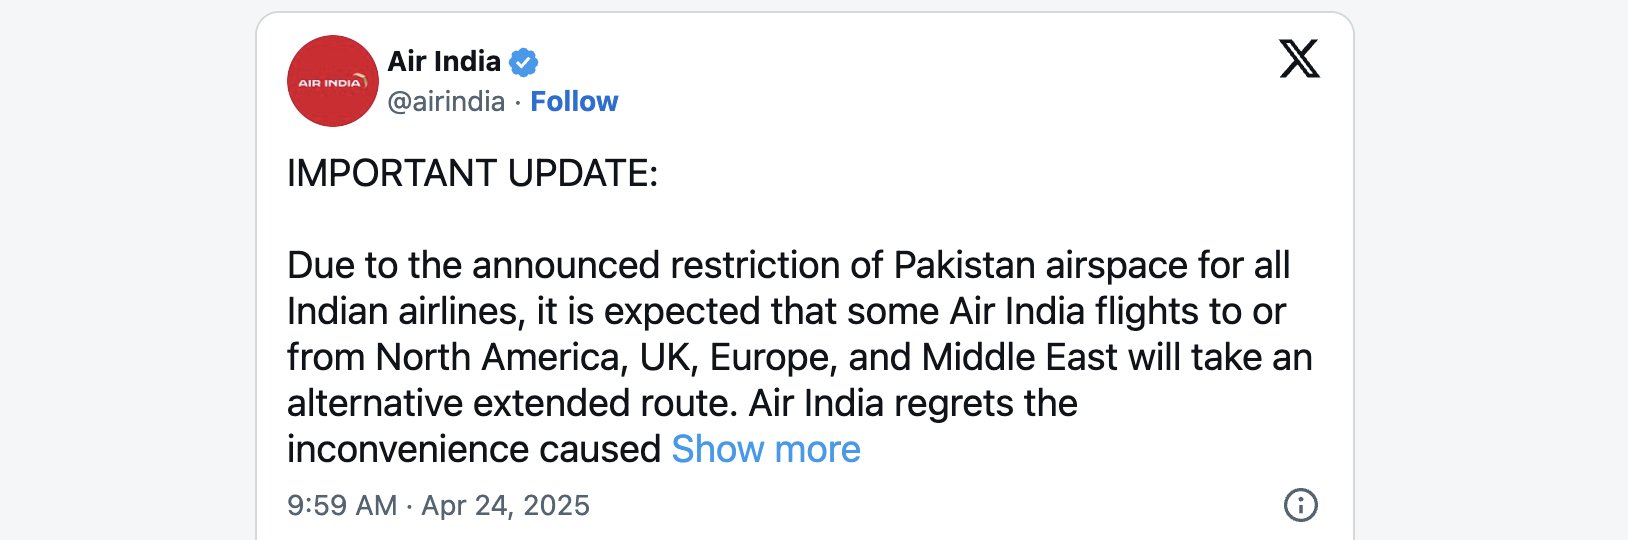Expand the tweet with Show more
The image size is (1628, 540).
pyautogui.click(x=766, y=449)
